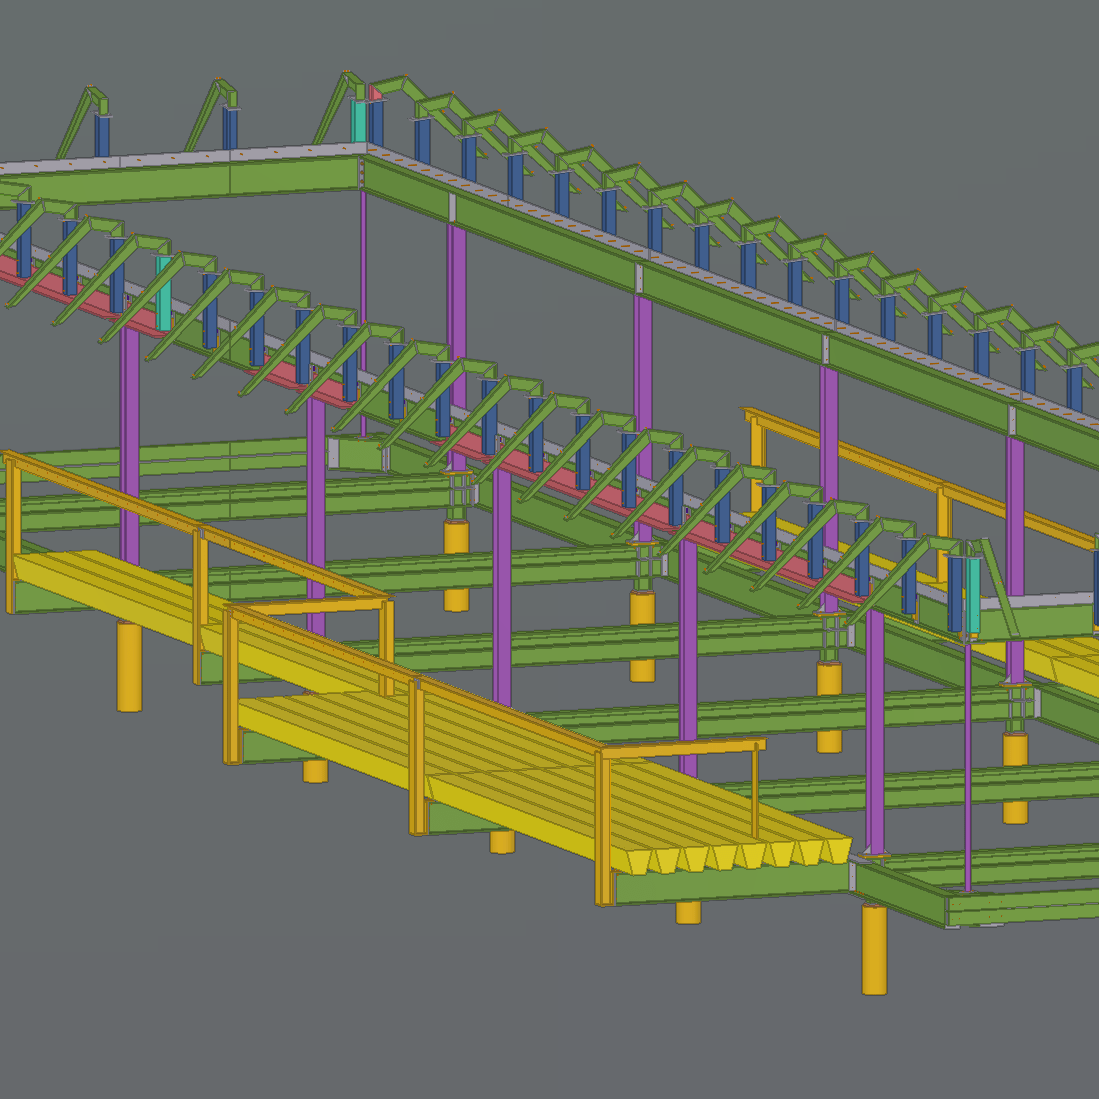Select the cyan post at the right edge
Screen dimensions: 1099x1099
tap(973, 597)
